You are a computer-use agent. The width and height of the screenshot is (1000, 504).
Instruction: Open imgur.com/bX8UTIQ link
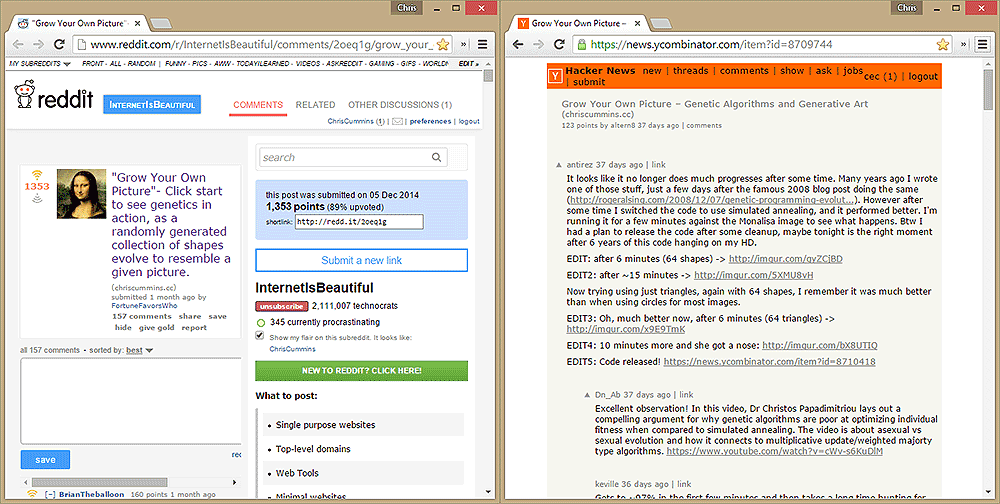(x=820, y=345)
